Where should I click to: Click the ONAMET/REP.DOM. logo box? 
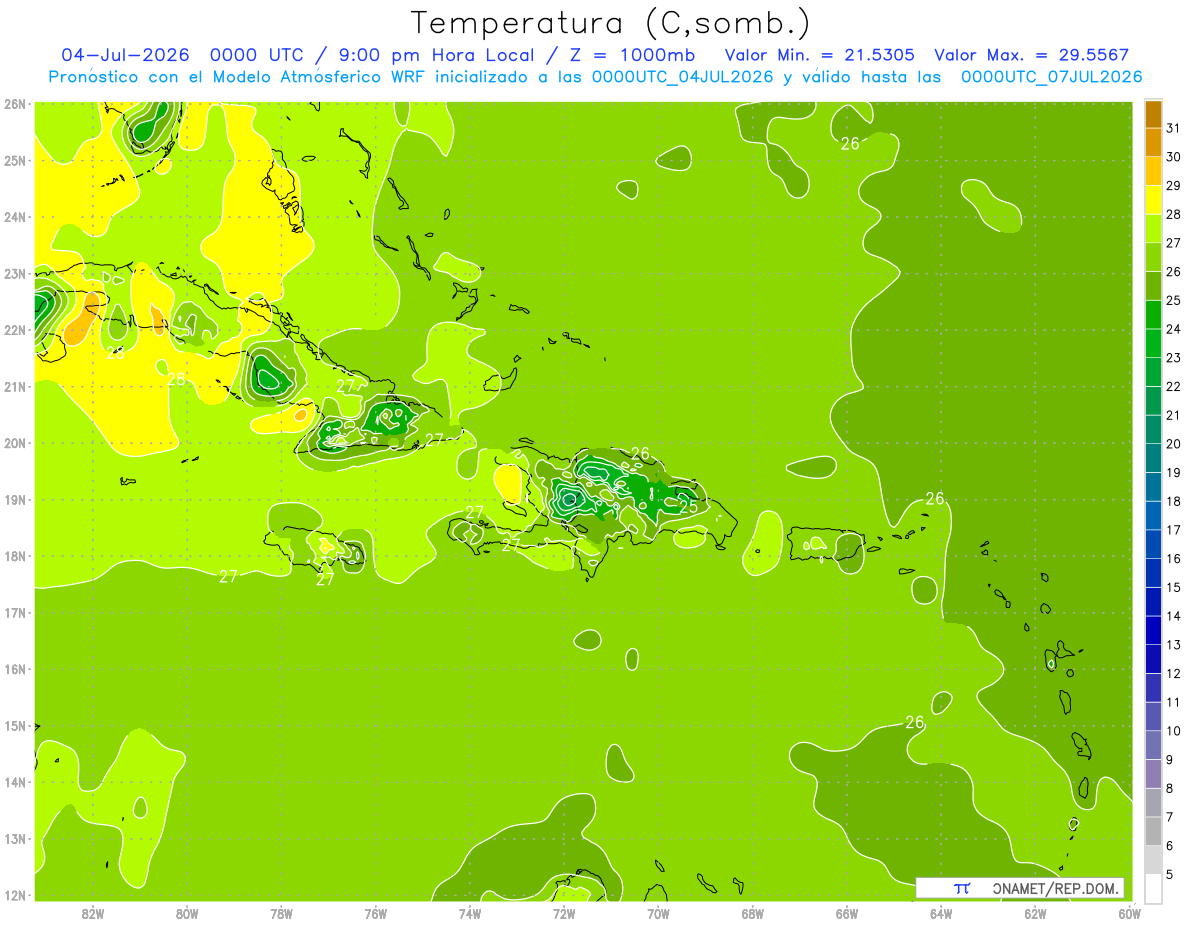[1019, 888]
